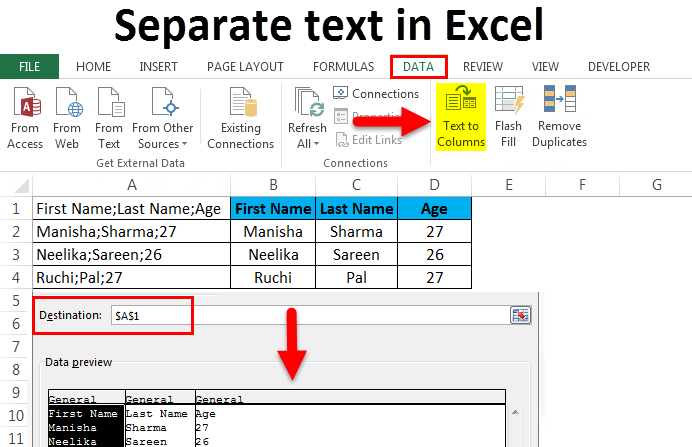Open the VIEW tab
Image resolution: width=692 pixels, height=447 pixels.
[x=545, y=67]
